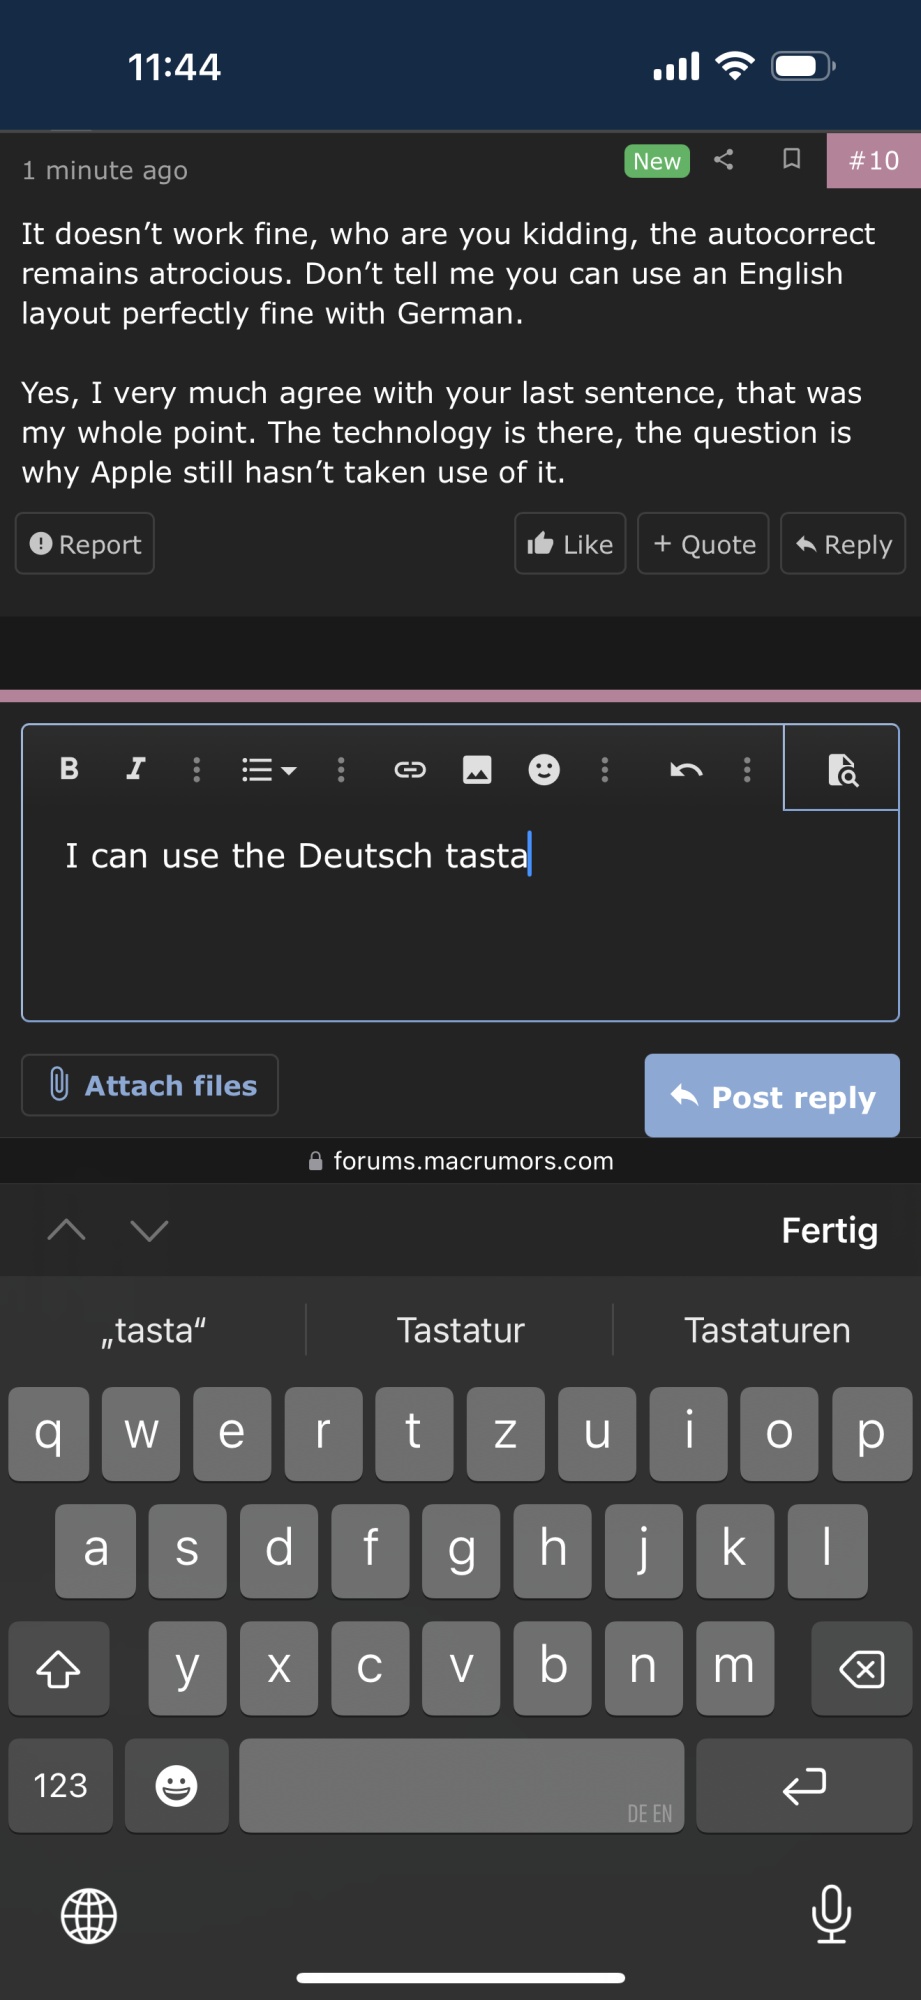Expand more options after the italic button
The image size is (921, 2000).
197,769
